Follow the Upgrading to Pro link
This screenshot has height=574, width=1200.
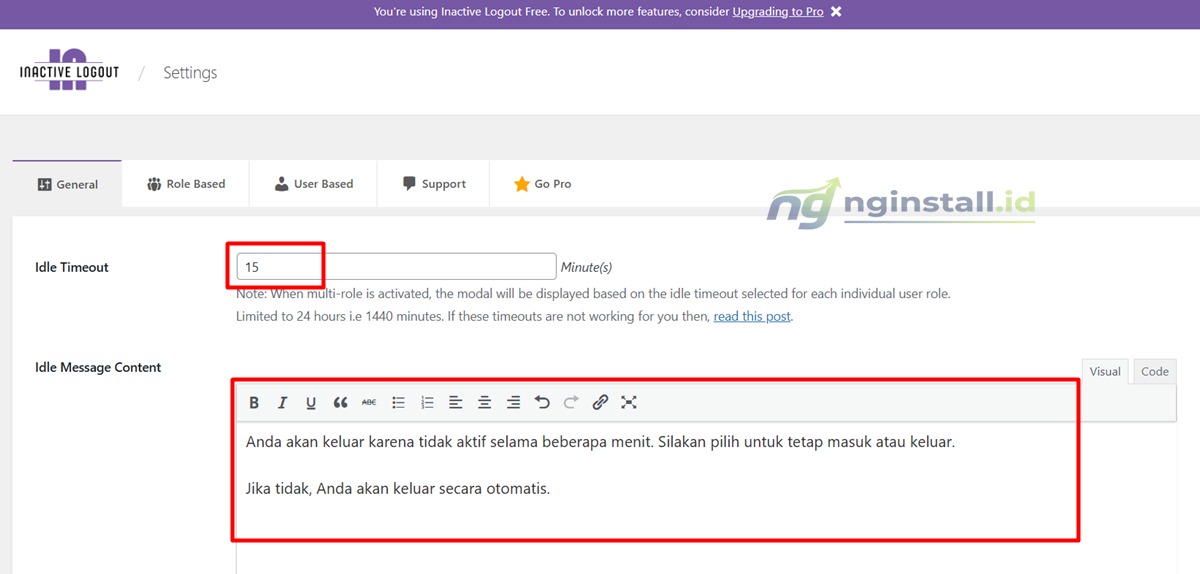coord(778,12)
